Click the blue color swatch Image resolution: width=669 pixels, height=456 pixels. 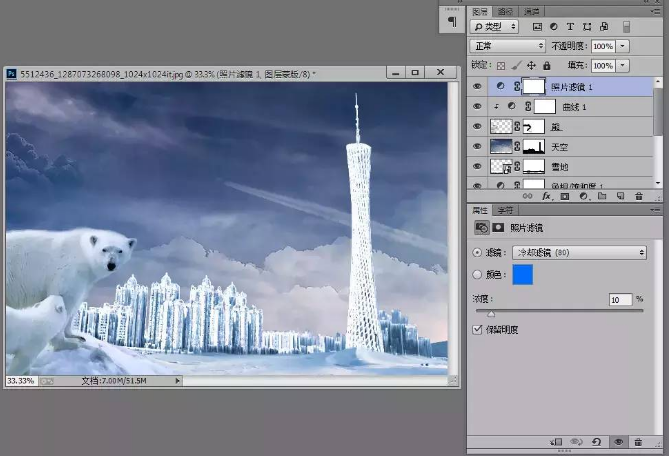click(523, 276)
